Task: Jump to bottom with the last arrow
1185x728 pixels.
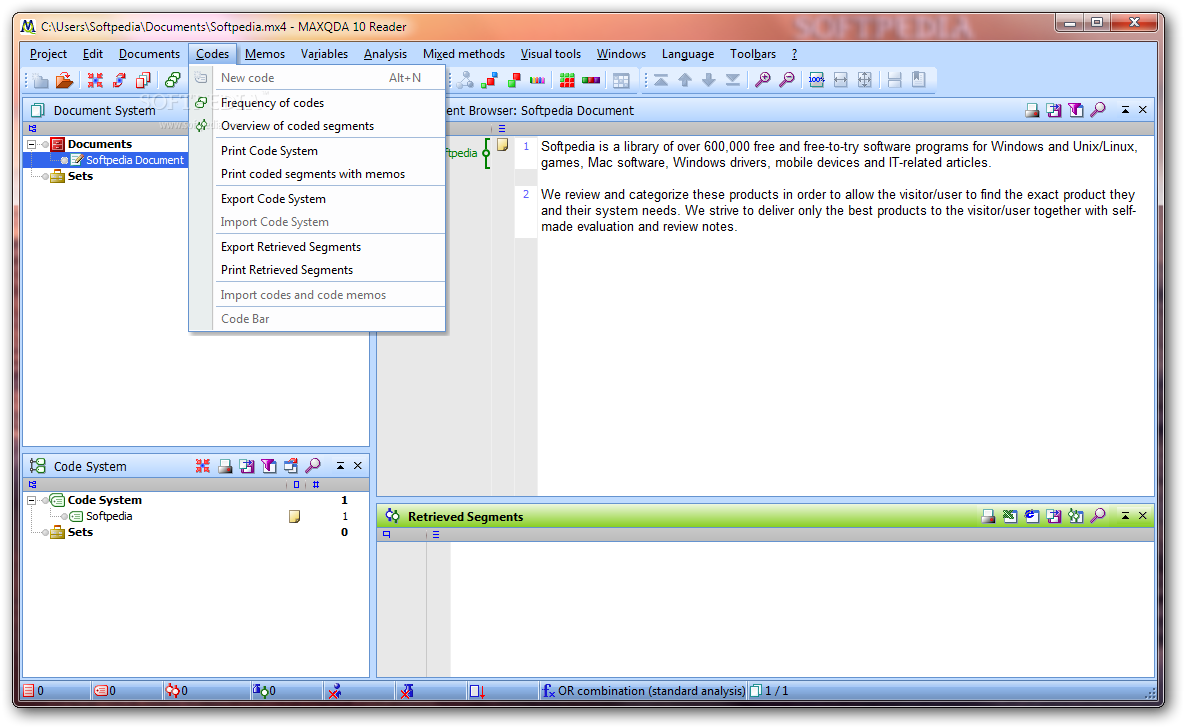Action: 733,80
